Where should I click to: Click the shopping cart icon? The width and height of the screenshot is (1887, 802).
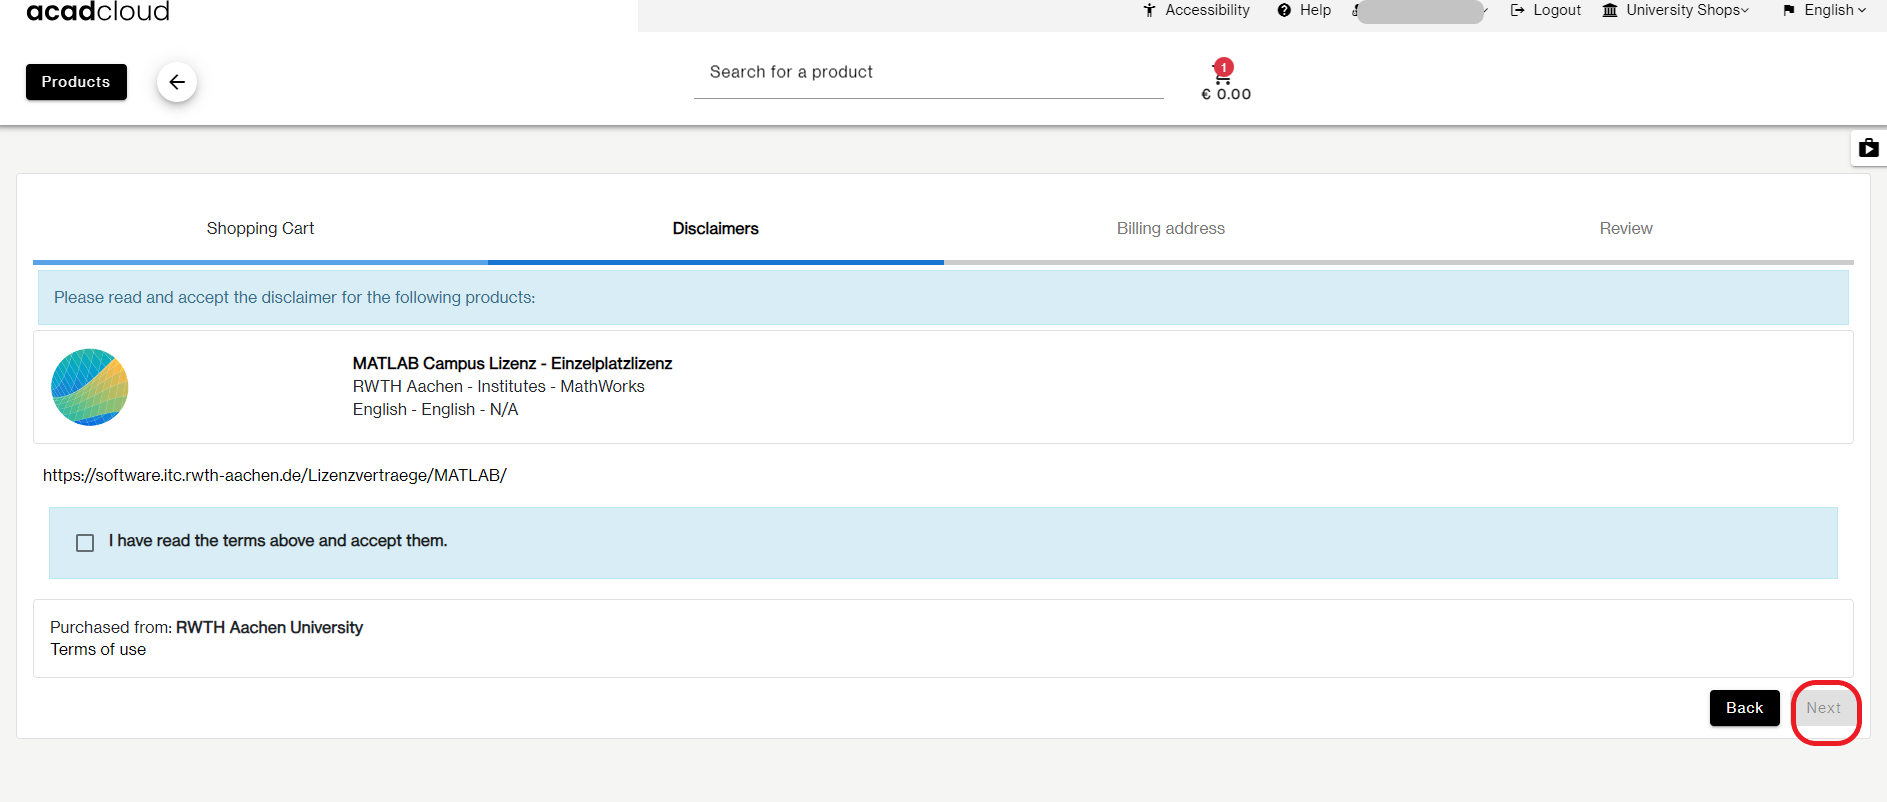point(1223,75)
